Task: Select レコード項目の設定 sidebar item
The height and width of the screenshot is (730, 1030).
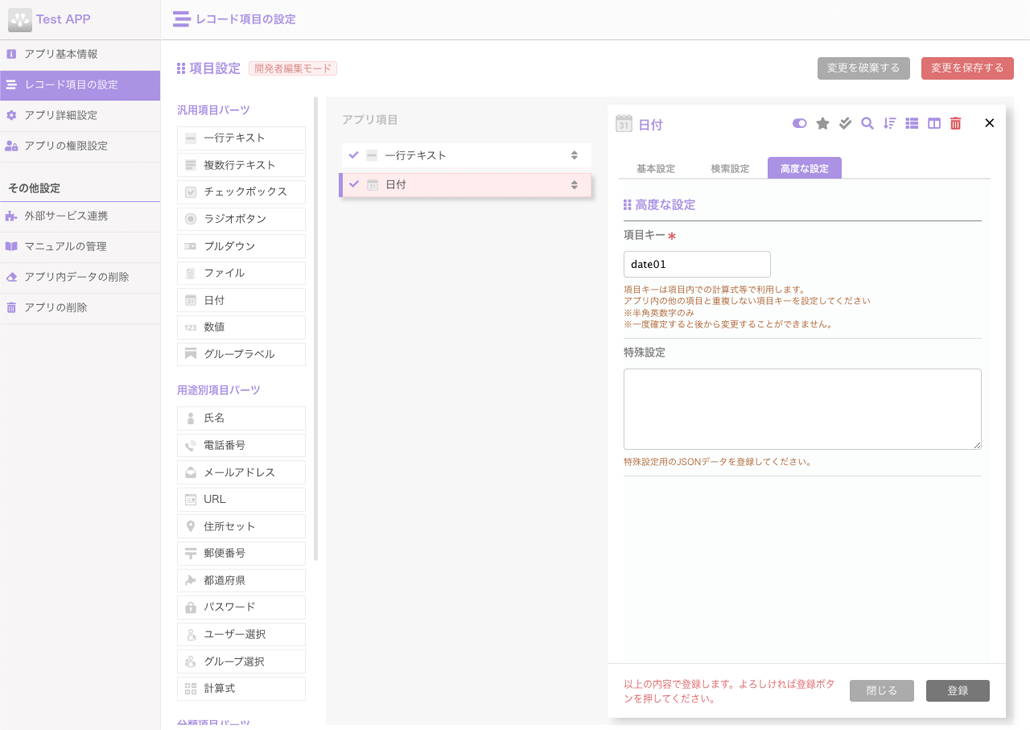Action: [x=80, y=85]
